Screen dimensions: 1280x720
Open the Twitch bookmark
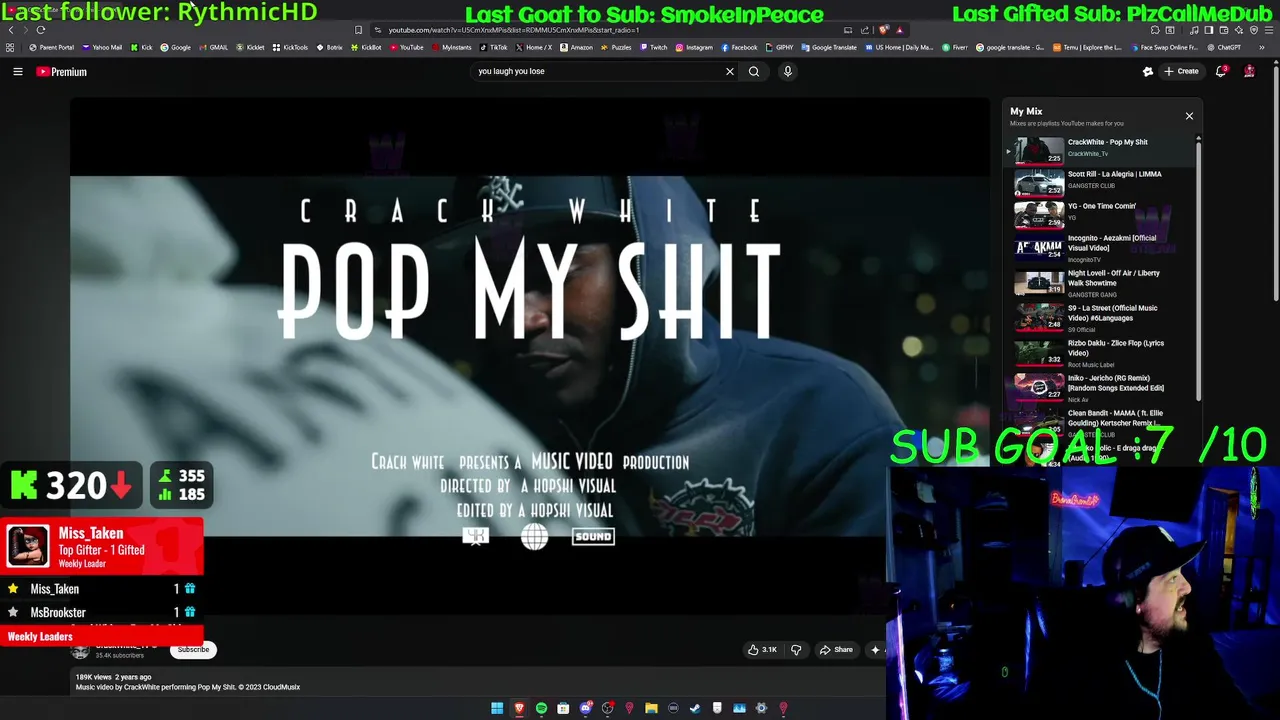(x=653, y=47)
